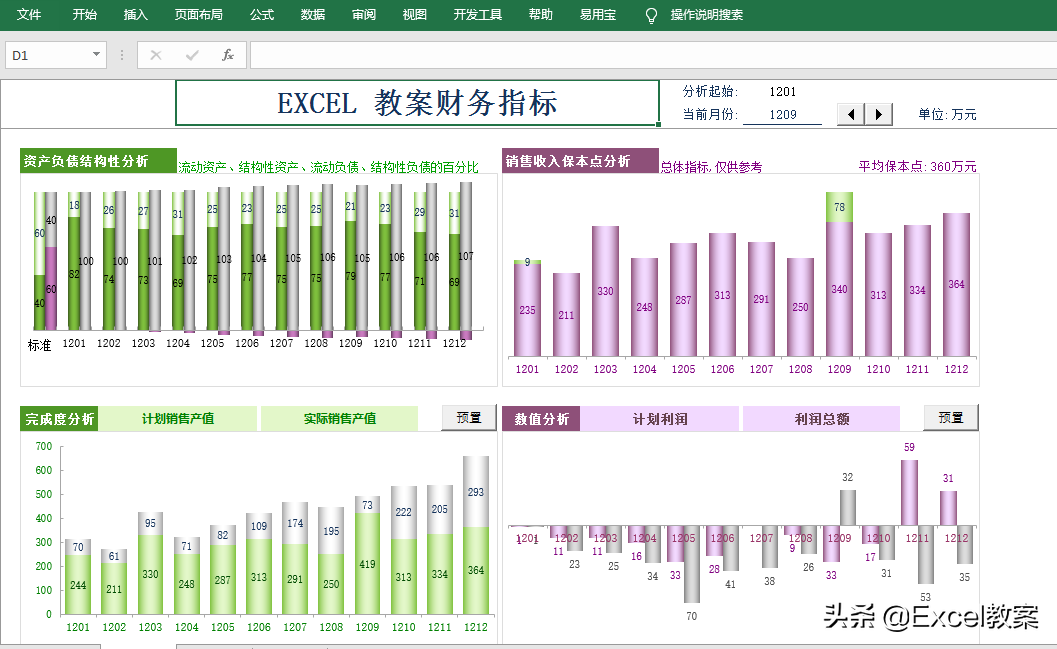Click the 预置 button beside 利润总额
1057x649 pixels.
(951, 418)
